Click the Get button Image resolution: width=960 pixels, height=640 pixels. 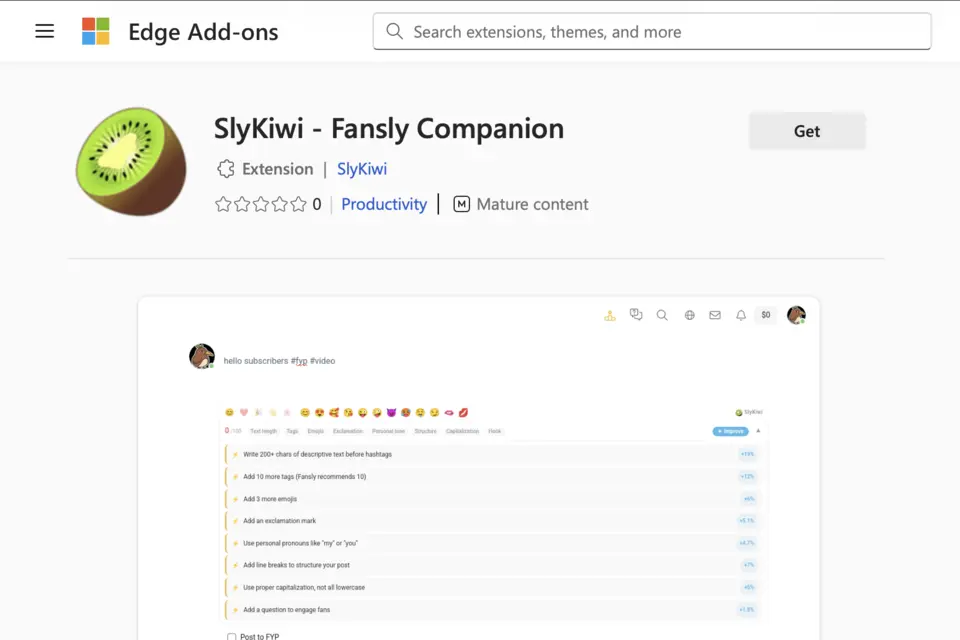tap(807, 131)
